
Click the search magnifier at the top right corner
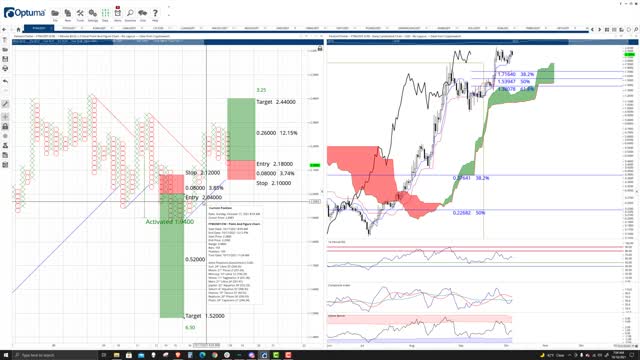[636, 30]
